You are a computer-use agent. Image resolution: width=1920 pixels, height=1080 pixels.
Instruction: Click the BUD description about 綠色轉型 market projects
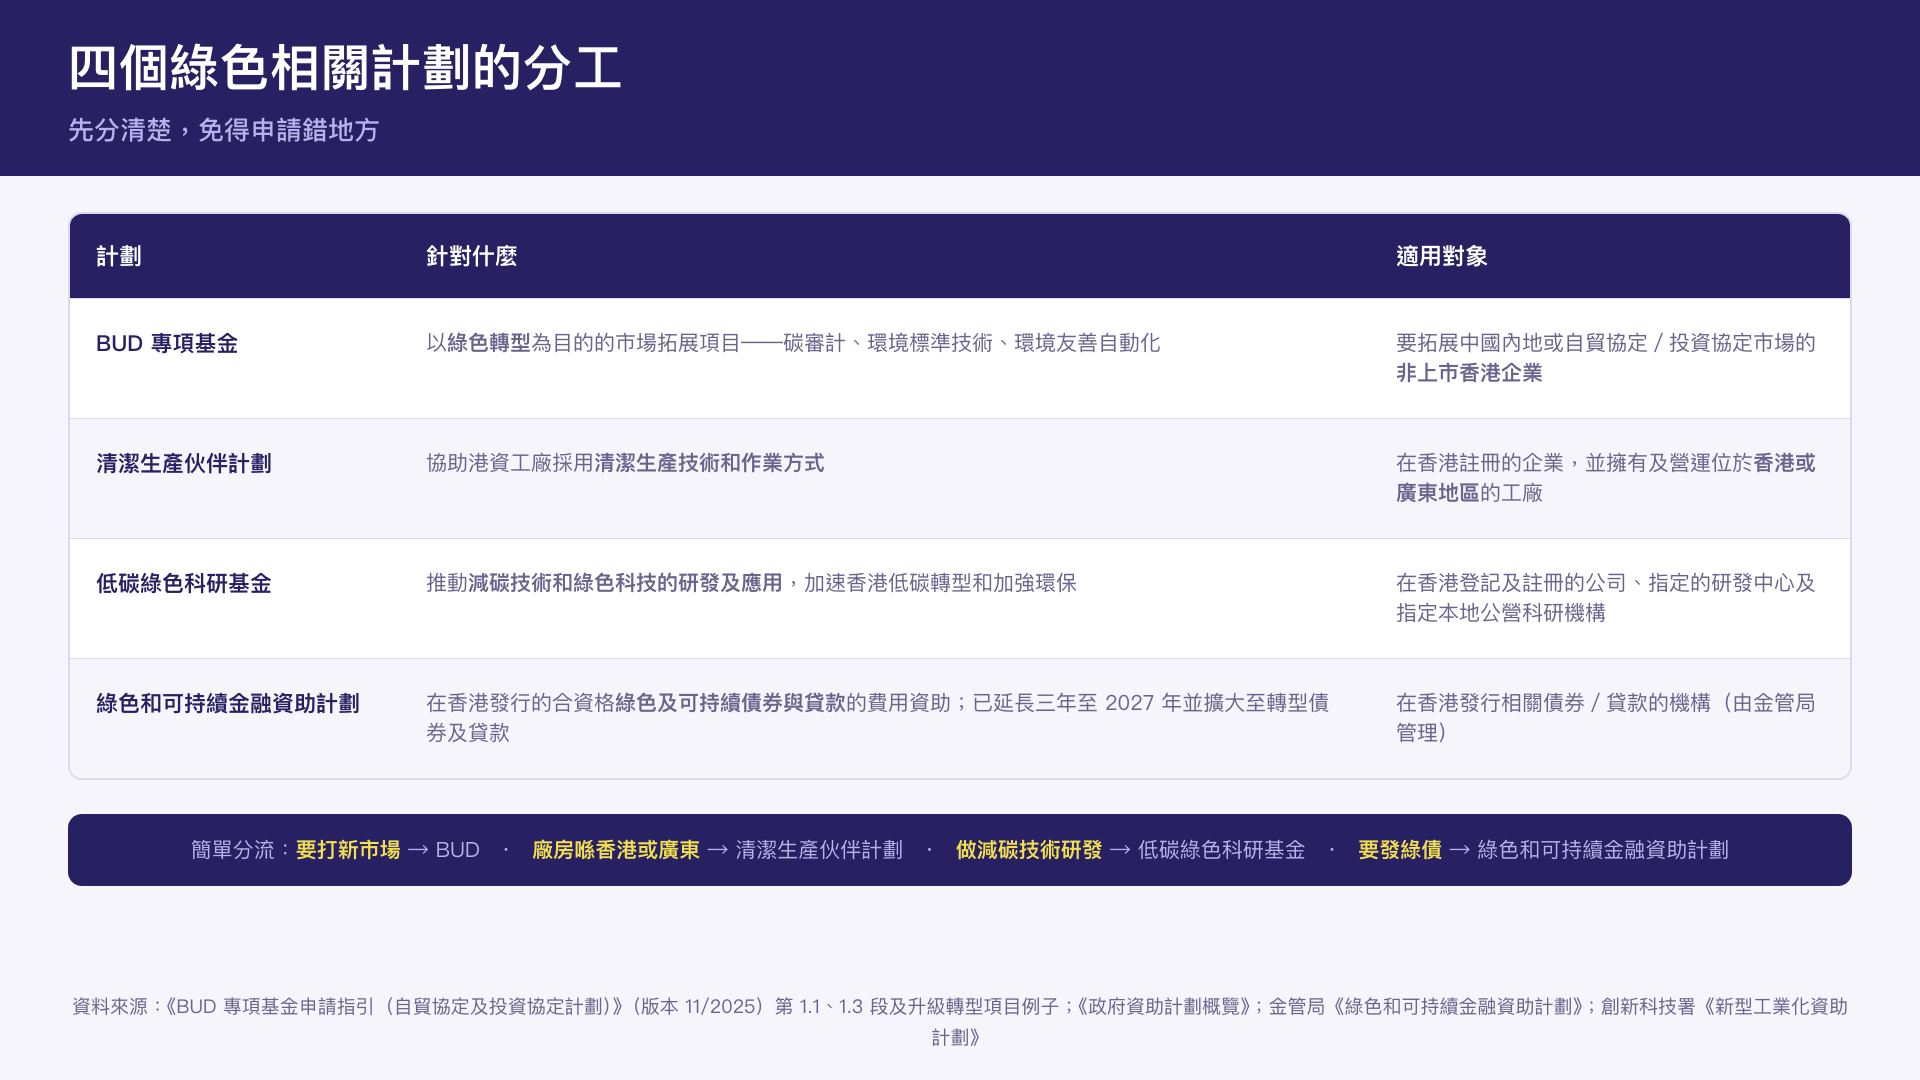pos(793,343)
